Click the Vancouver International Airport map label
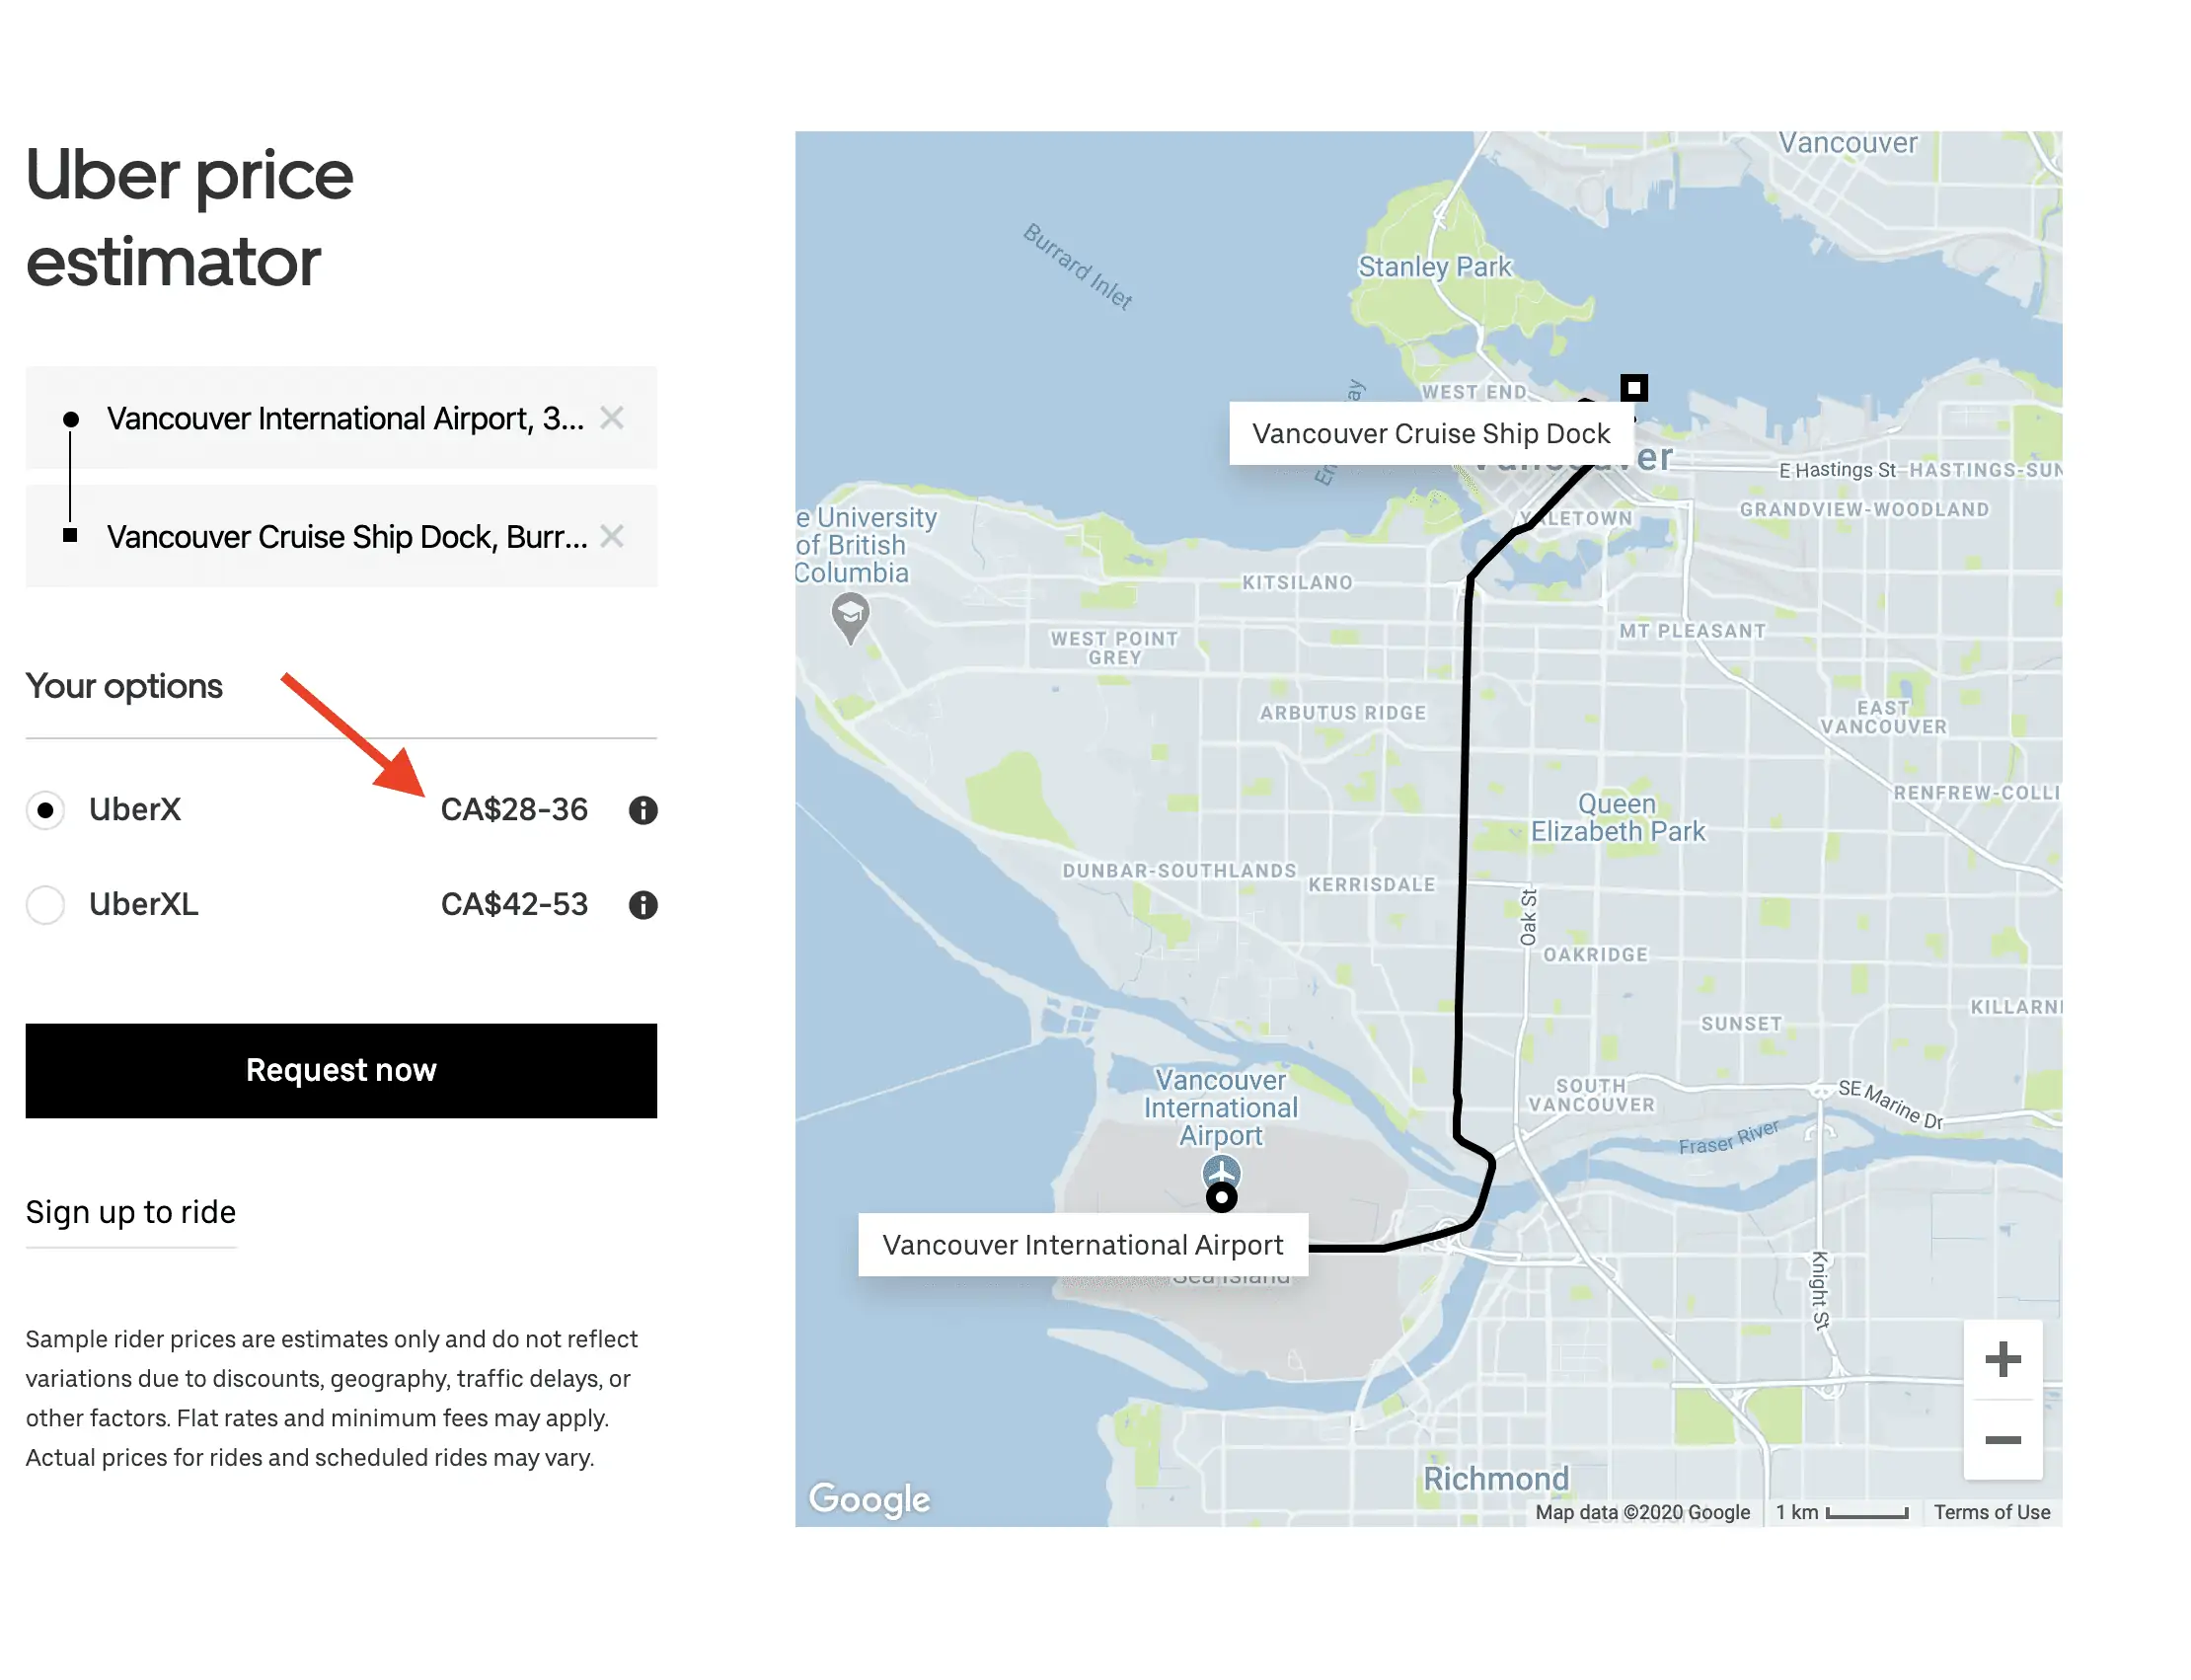Screen dimensions: 2191x1680 point(1083,1244)
